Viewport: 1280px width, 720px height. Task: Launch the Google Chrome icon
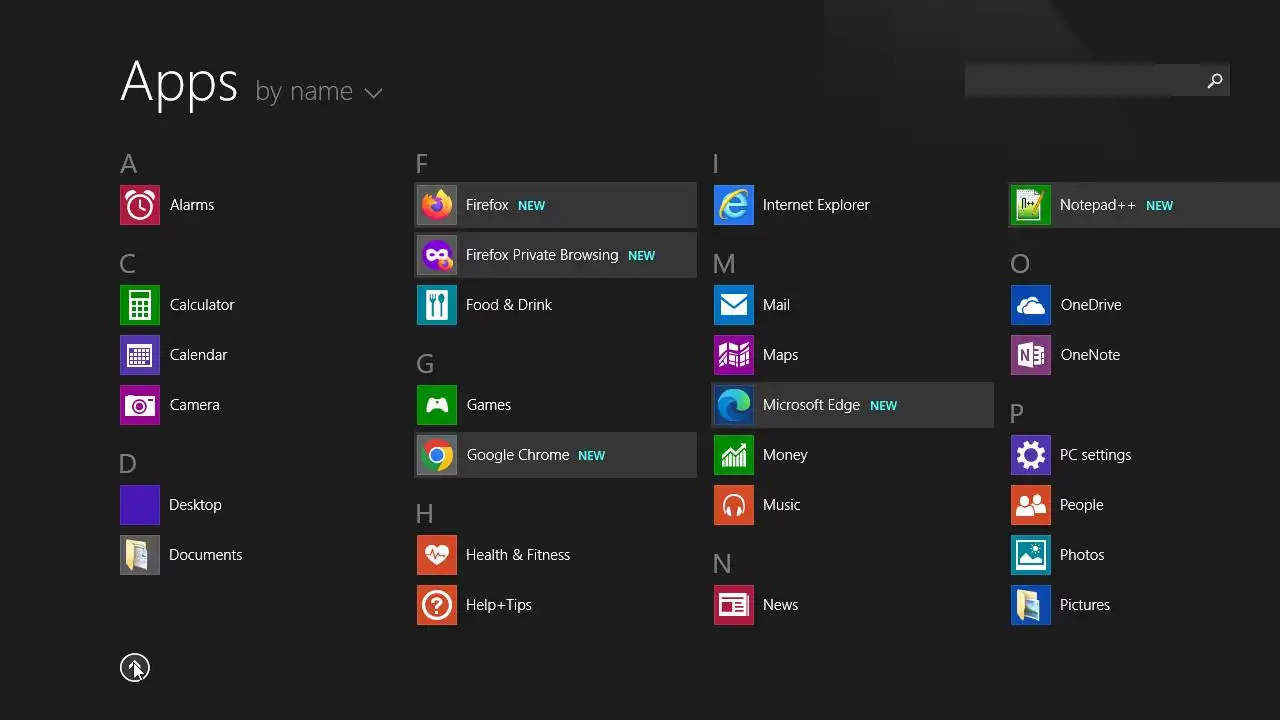tap(437, 455)
